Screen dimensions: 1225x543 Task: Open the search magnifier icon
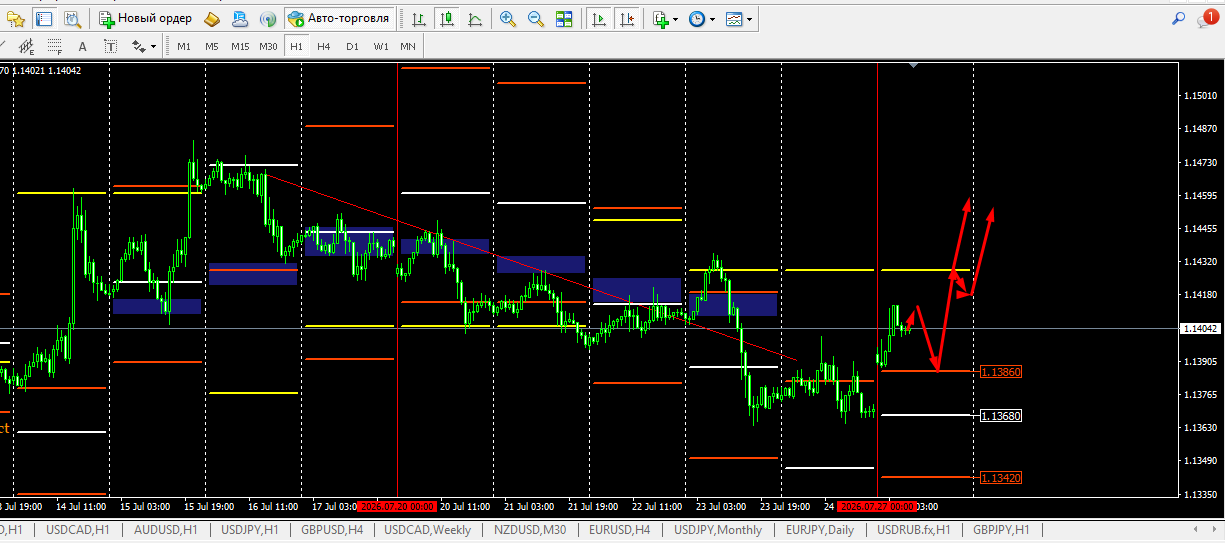click(x=1179, y=18)
